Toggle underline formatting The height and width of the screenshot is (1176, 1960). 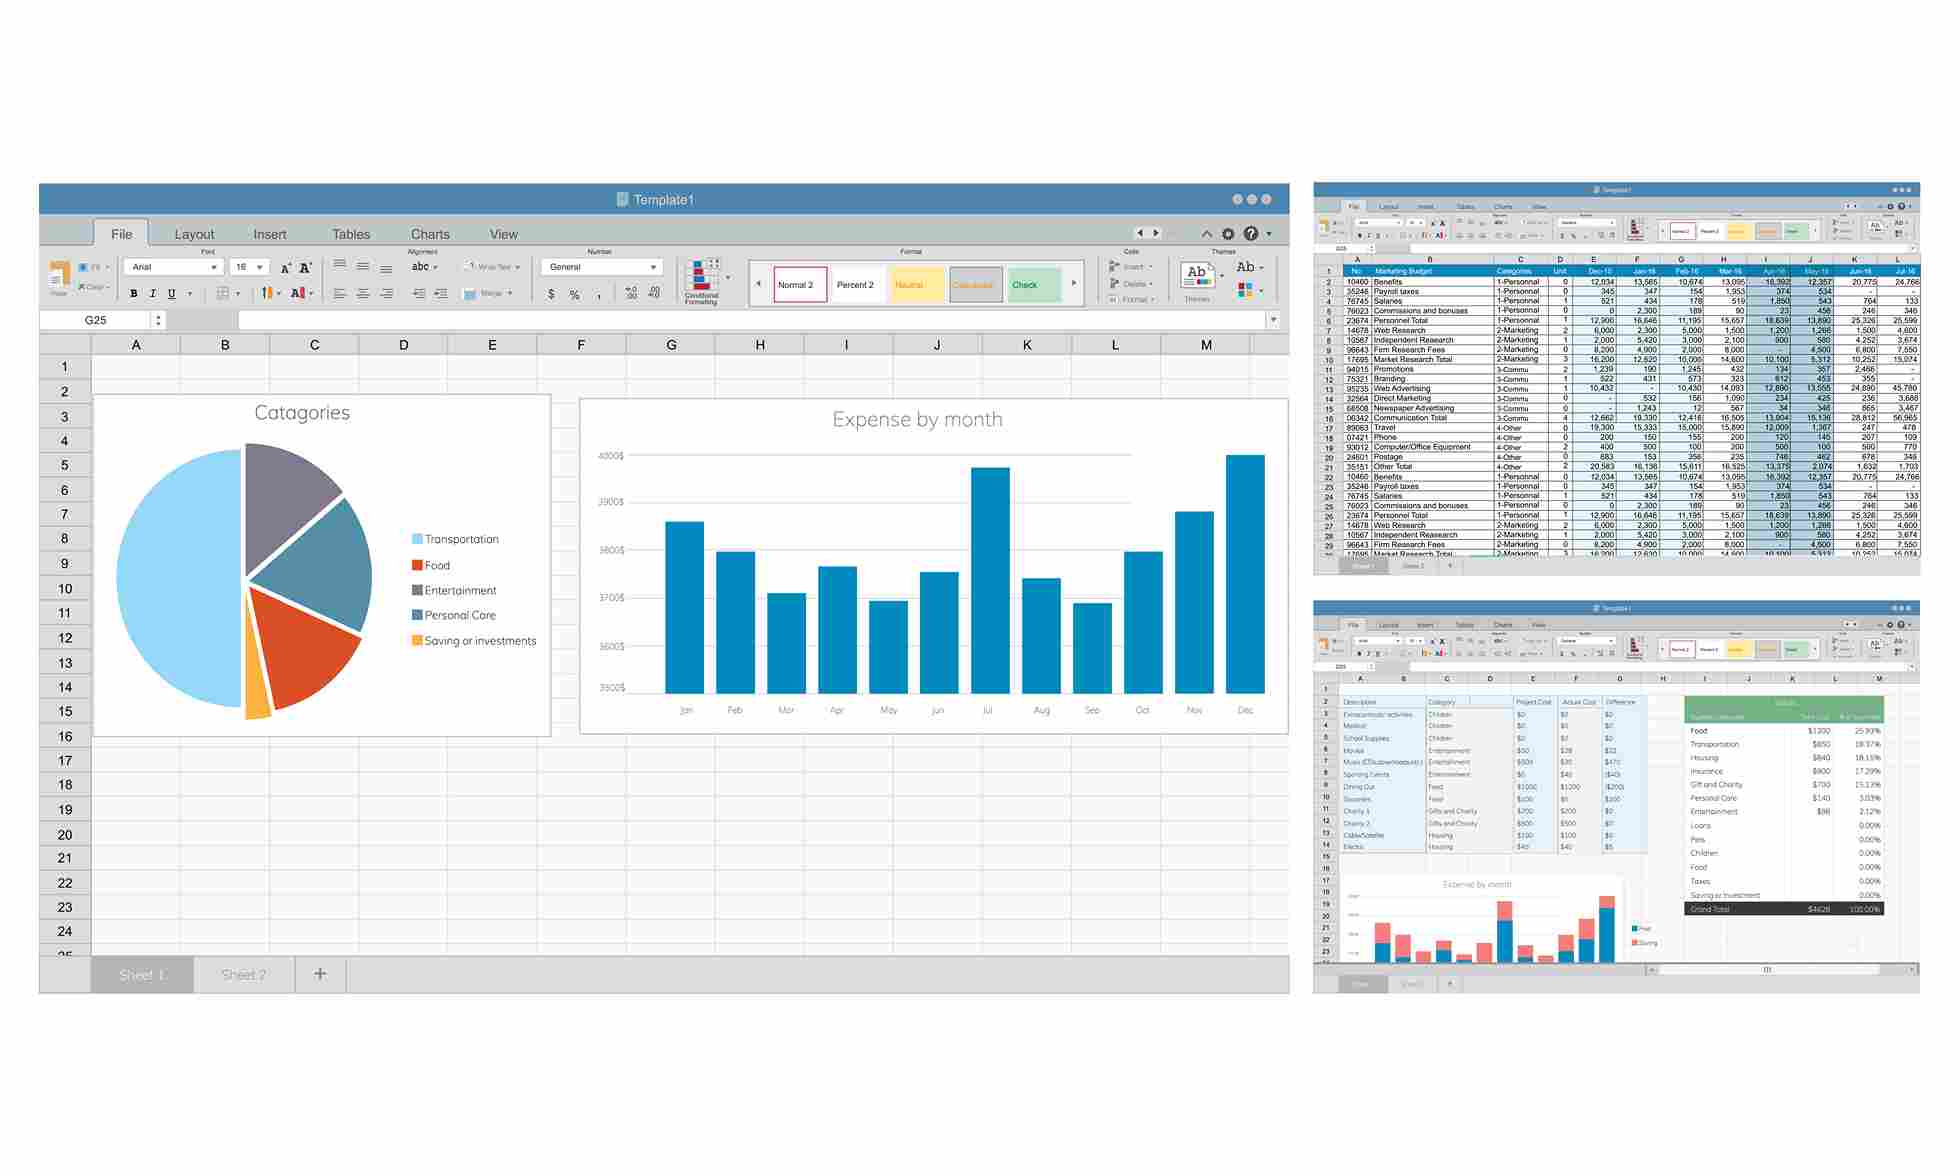pos(171,293)
